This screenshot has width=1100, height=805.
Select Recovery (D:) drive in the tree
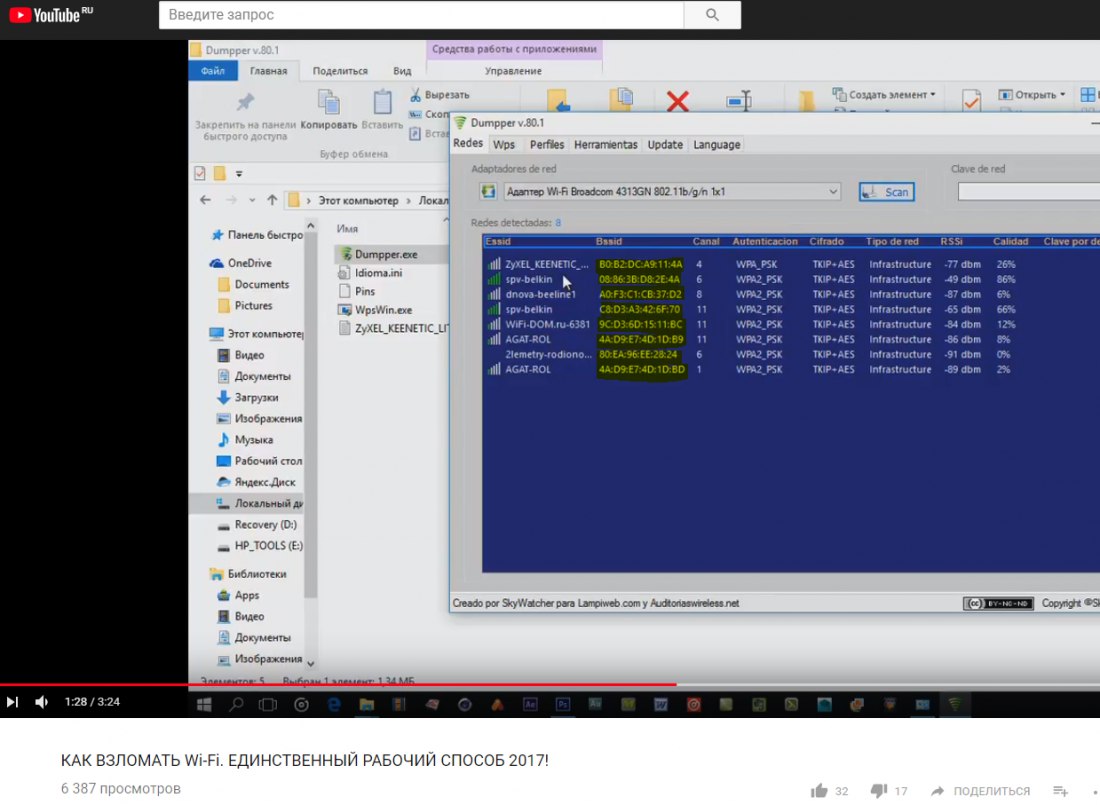(257, 524)
